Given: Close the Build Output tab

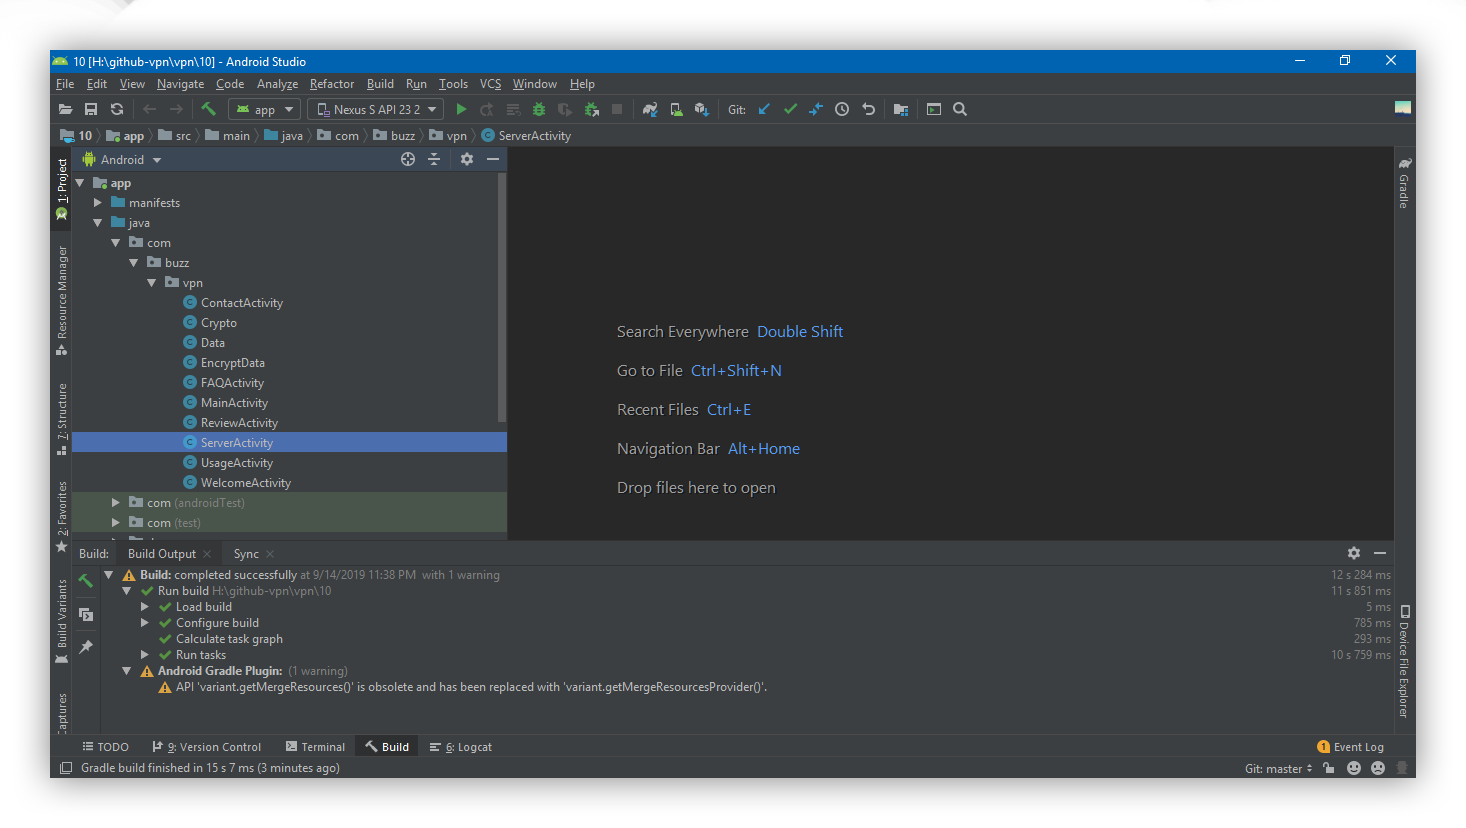Looking at the screenshot, I should [207, 554].
